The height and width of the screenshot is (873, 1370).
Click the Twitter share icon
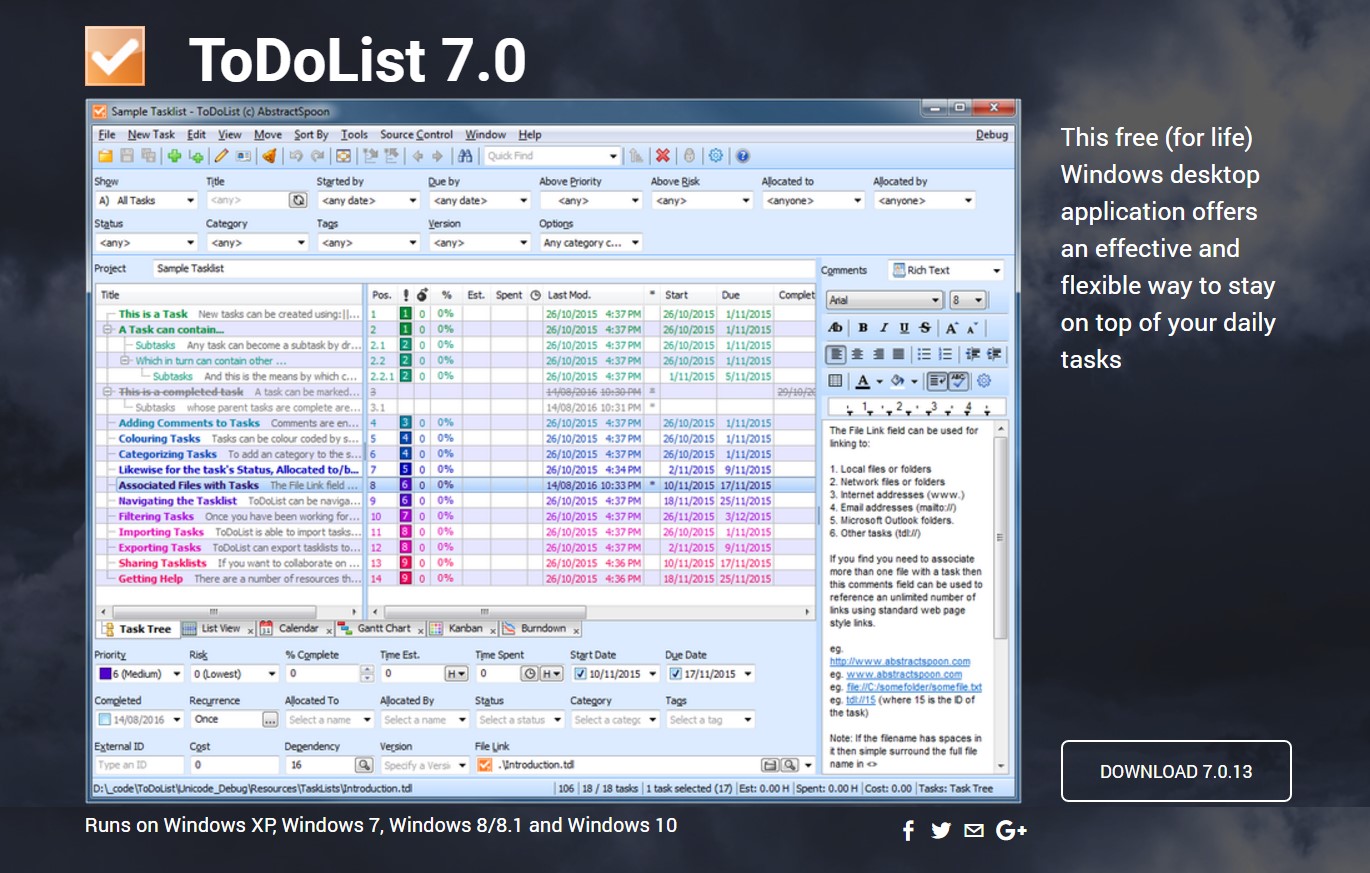(941, 830)
